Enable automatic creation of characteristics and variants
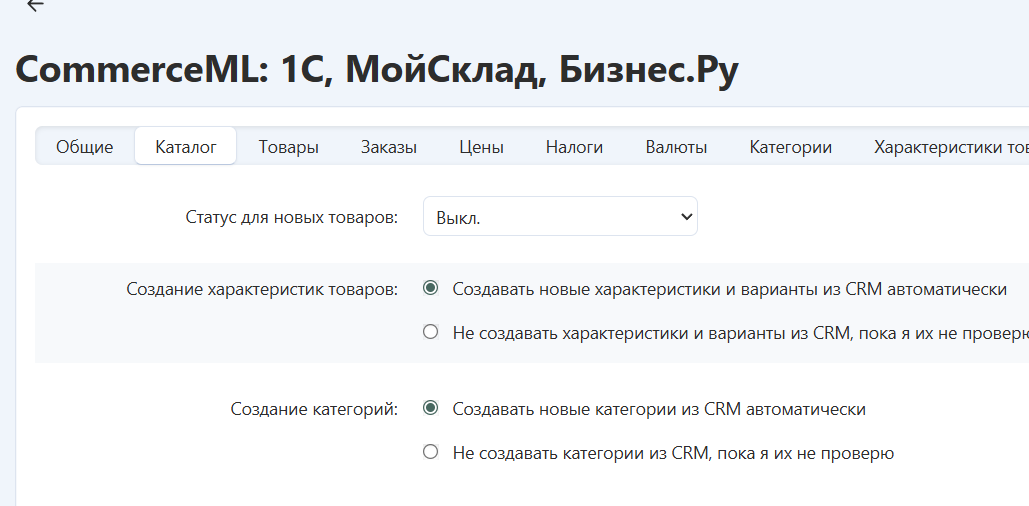Viewport: 1029px width, 506px height. 431,289
